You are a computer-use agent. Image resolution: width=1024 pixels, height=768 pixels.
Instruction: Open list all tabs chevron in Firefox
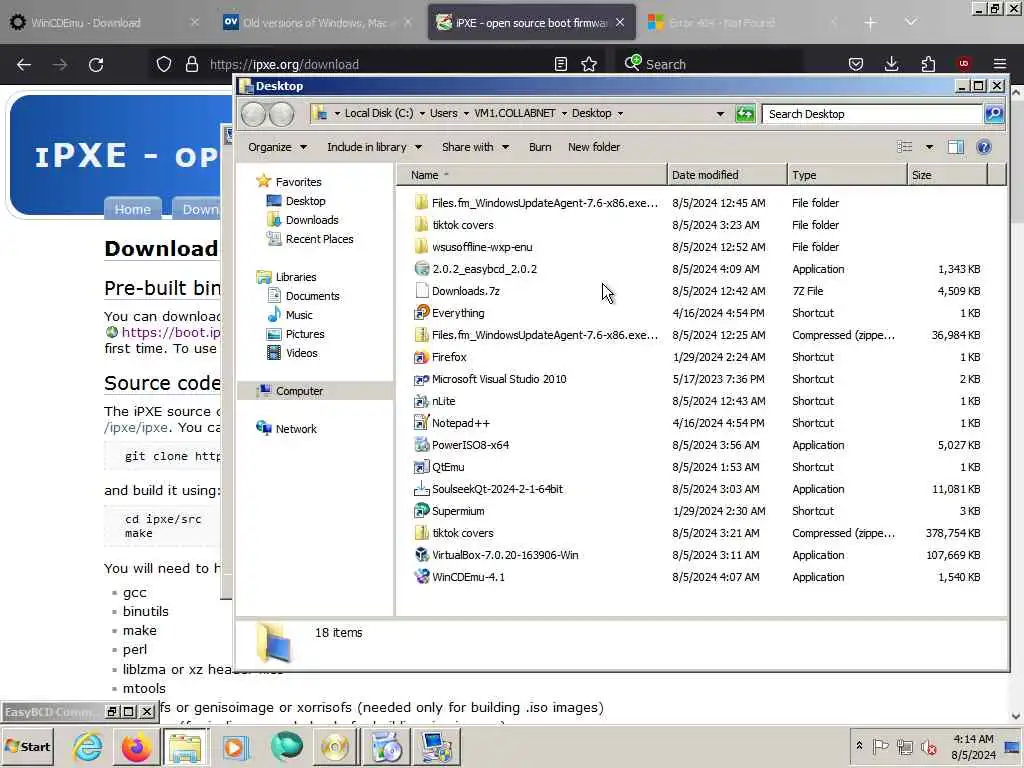pos(910,23)
